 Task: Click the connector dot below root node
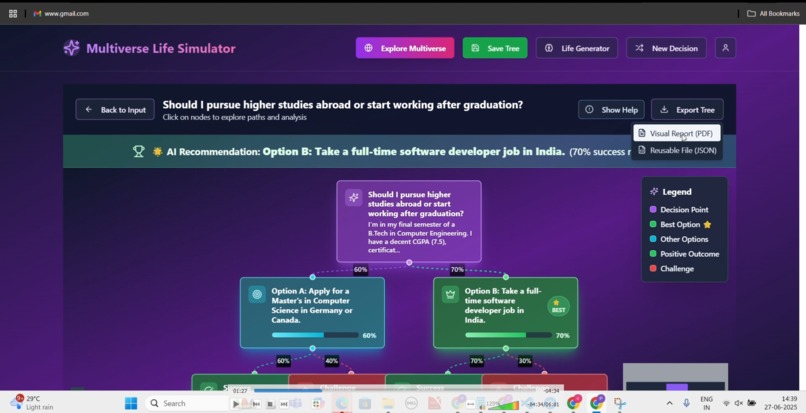click(409, 262)
